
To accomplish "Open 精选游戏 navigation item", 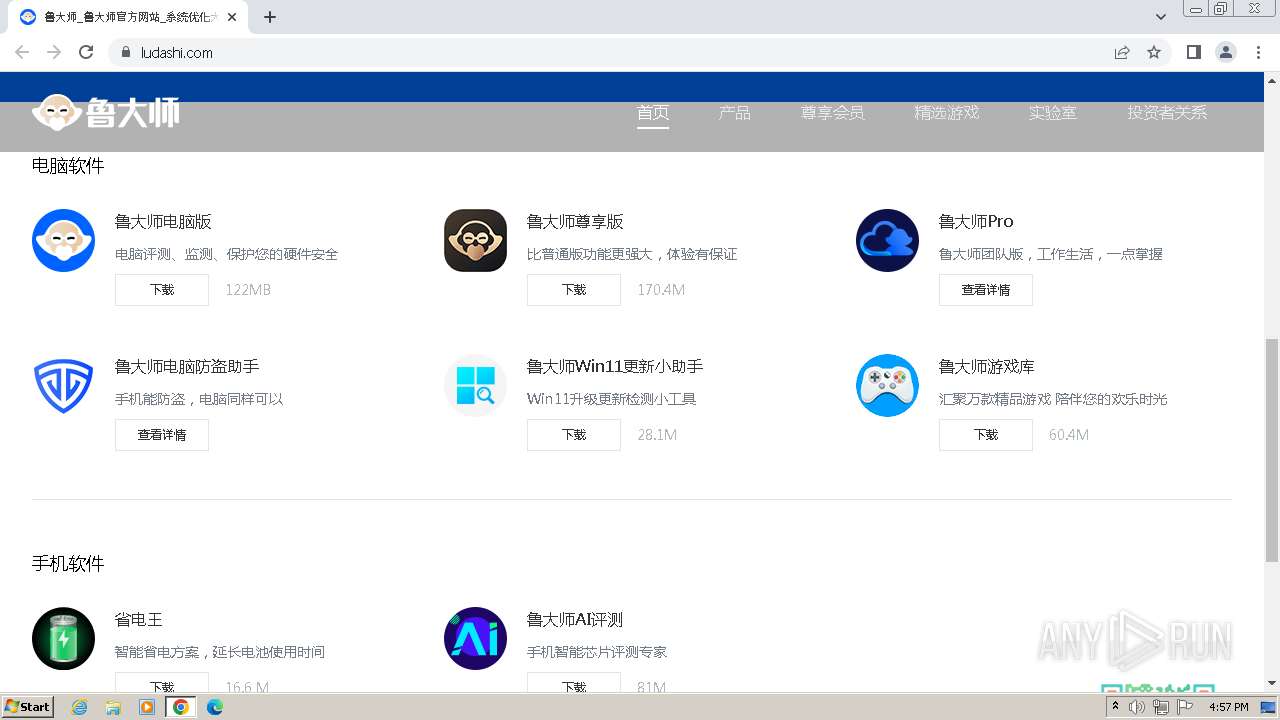I will pos(946,113).
